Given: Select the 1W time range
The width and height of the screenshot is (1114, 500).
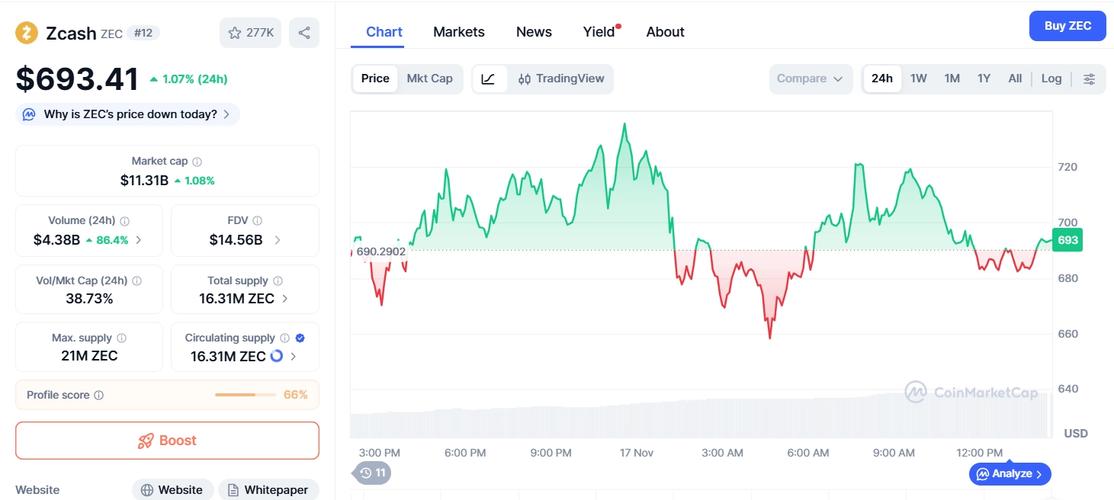Looking at the screenshot, I should point(918,79).
